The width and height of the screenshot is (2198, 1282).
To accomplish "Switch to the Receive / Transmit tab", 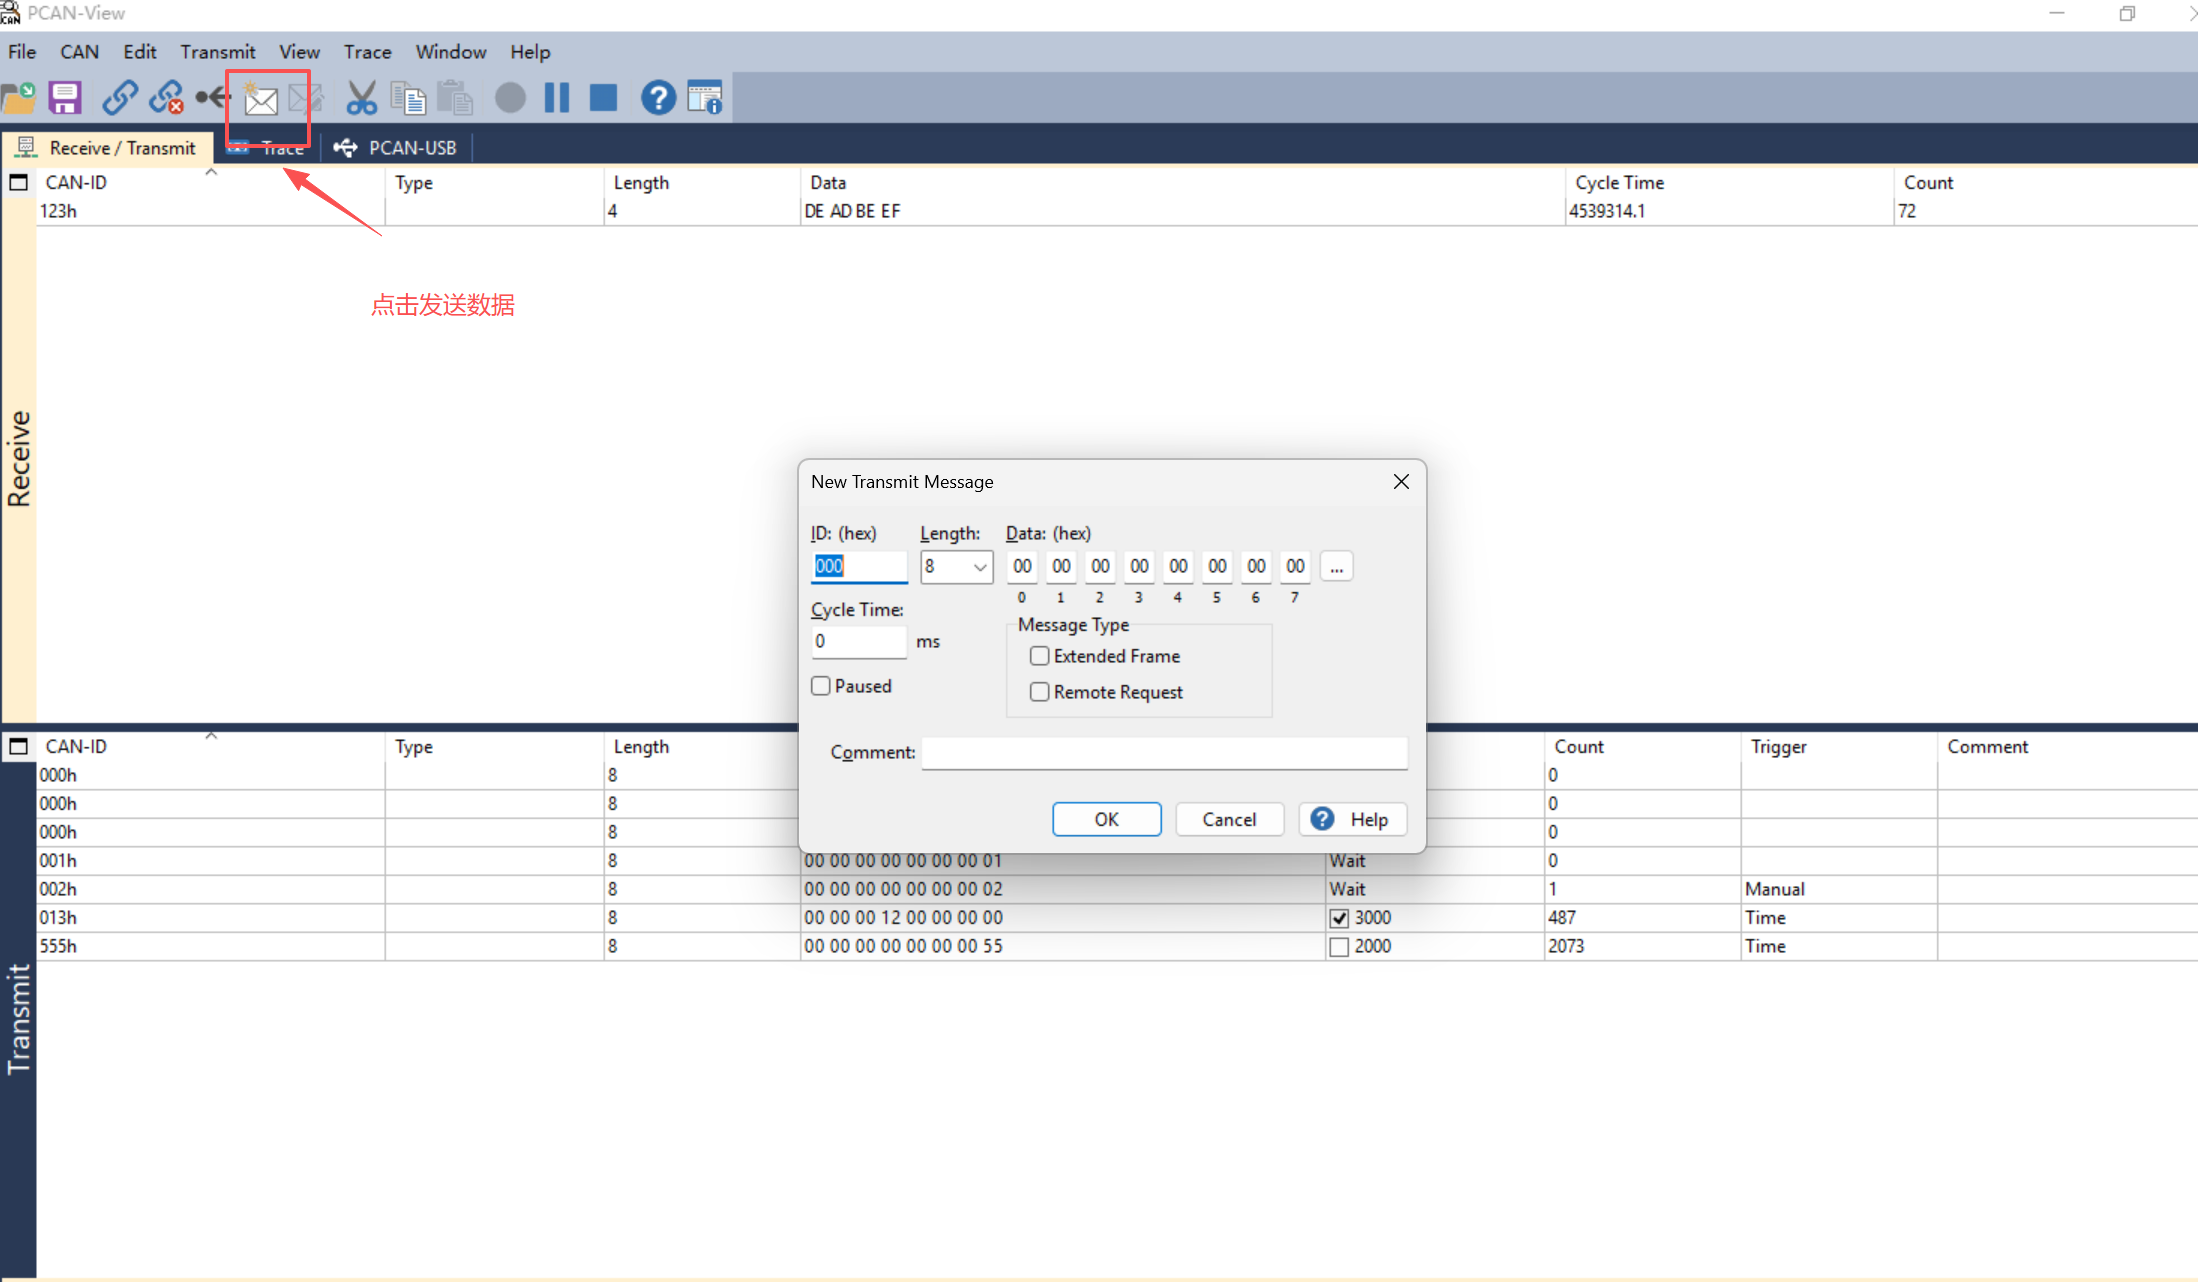I will click(x=107, y=148).
